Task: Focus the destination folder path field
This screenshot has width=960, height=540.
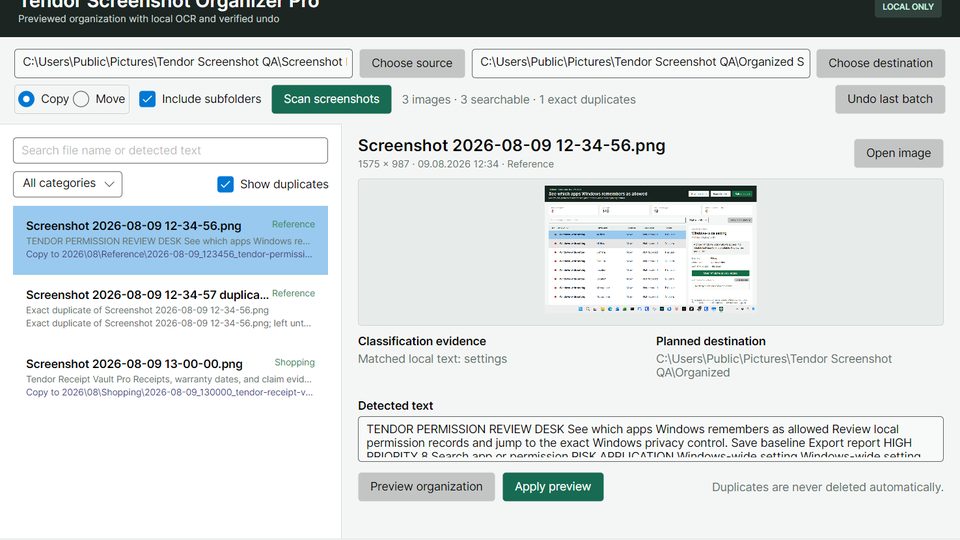Action: 641,63
